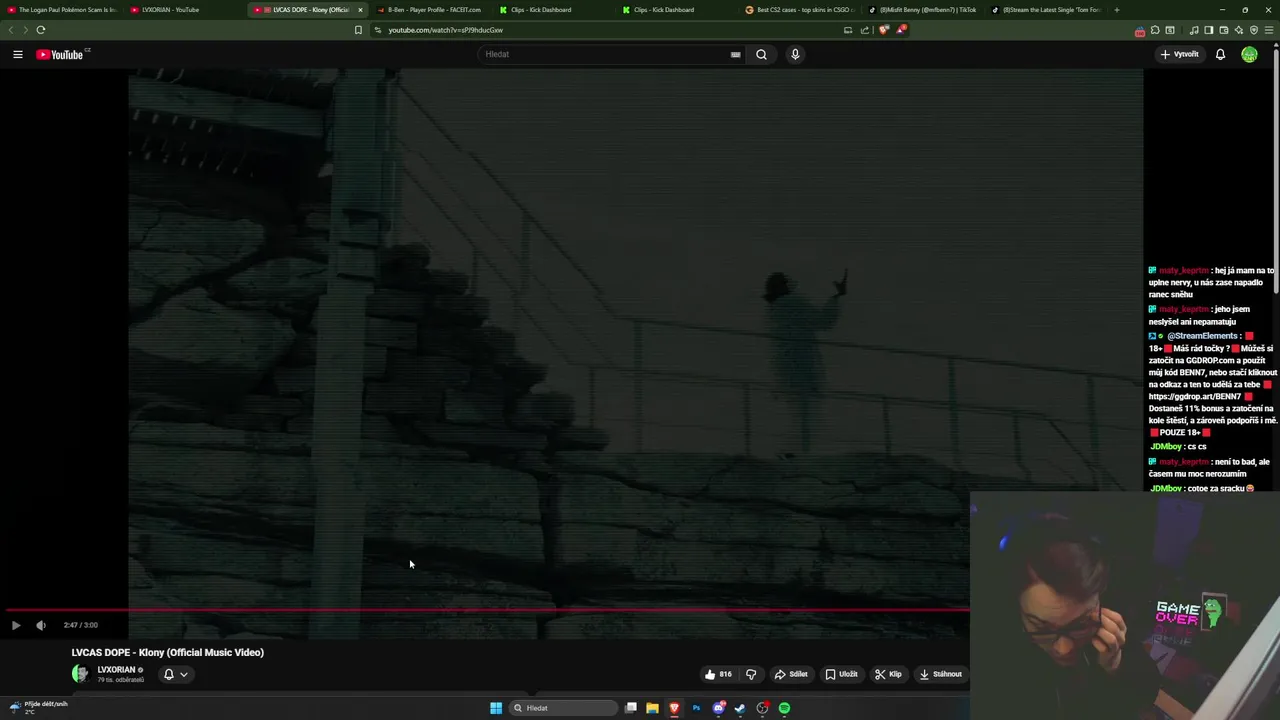
Task: Open the YouTube hamburger guide menu
Action: (x=18, y=54)
